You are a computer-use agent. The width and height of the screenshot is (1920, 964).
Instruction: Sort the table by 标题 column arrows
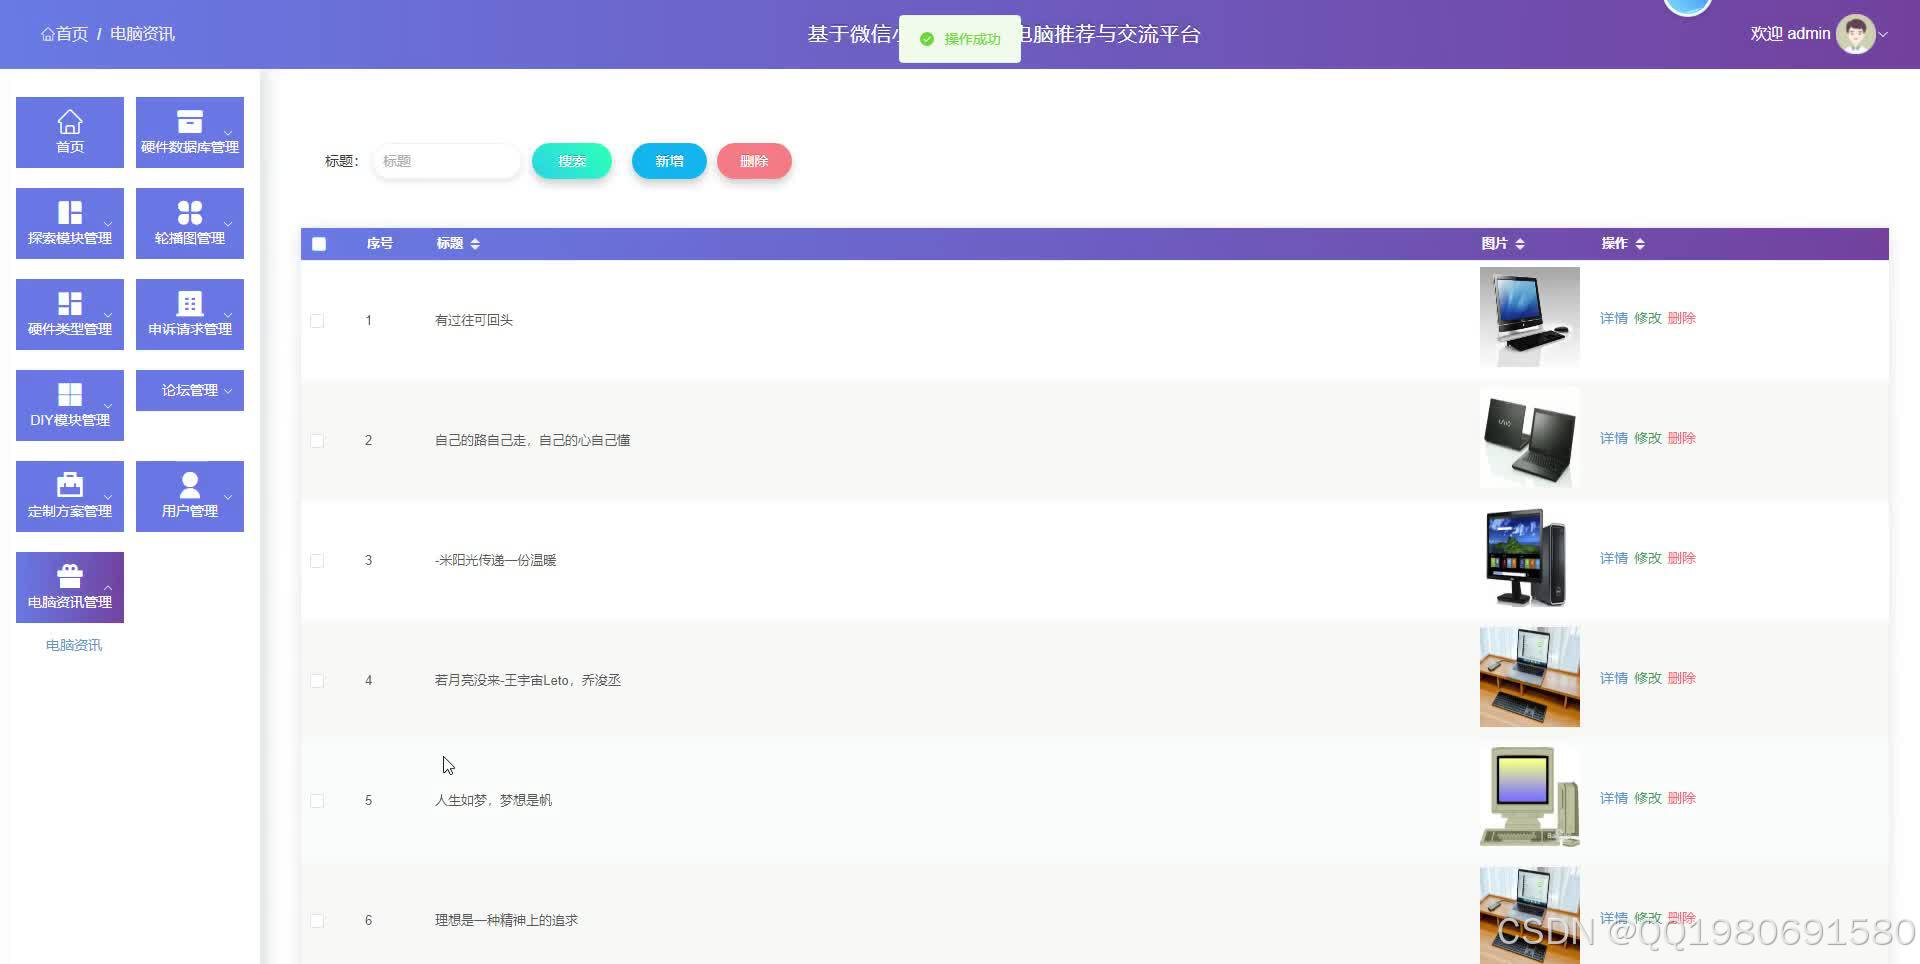tap(476, 243)
